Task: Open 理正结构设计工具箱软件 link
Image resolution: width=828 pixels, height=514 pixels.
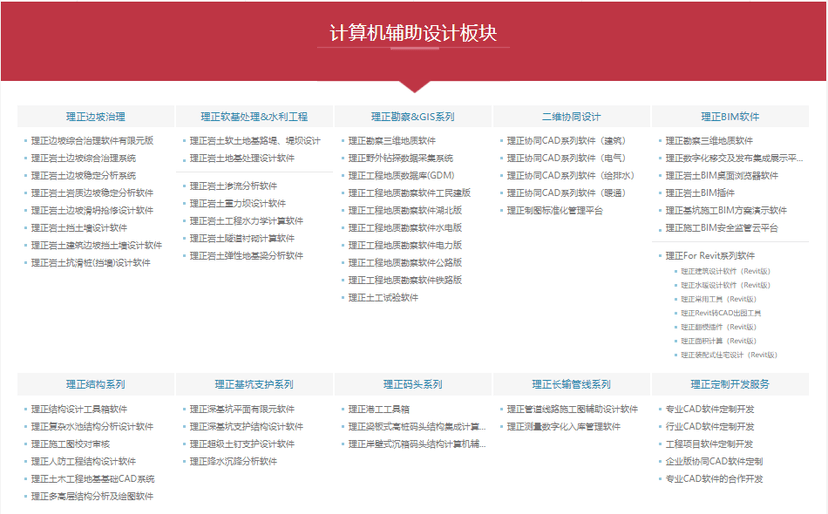Action: coord(79,409)
